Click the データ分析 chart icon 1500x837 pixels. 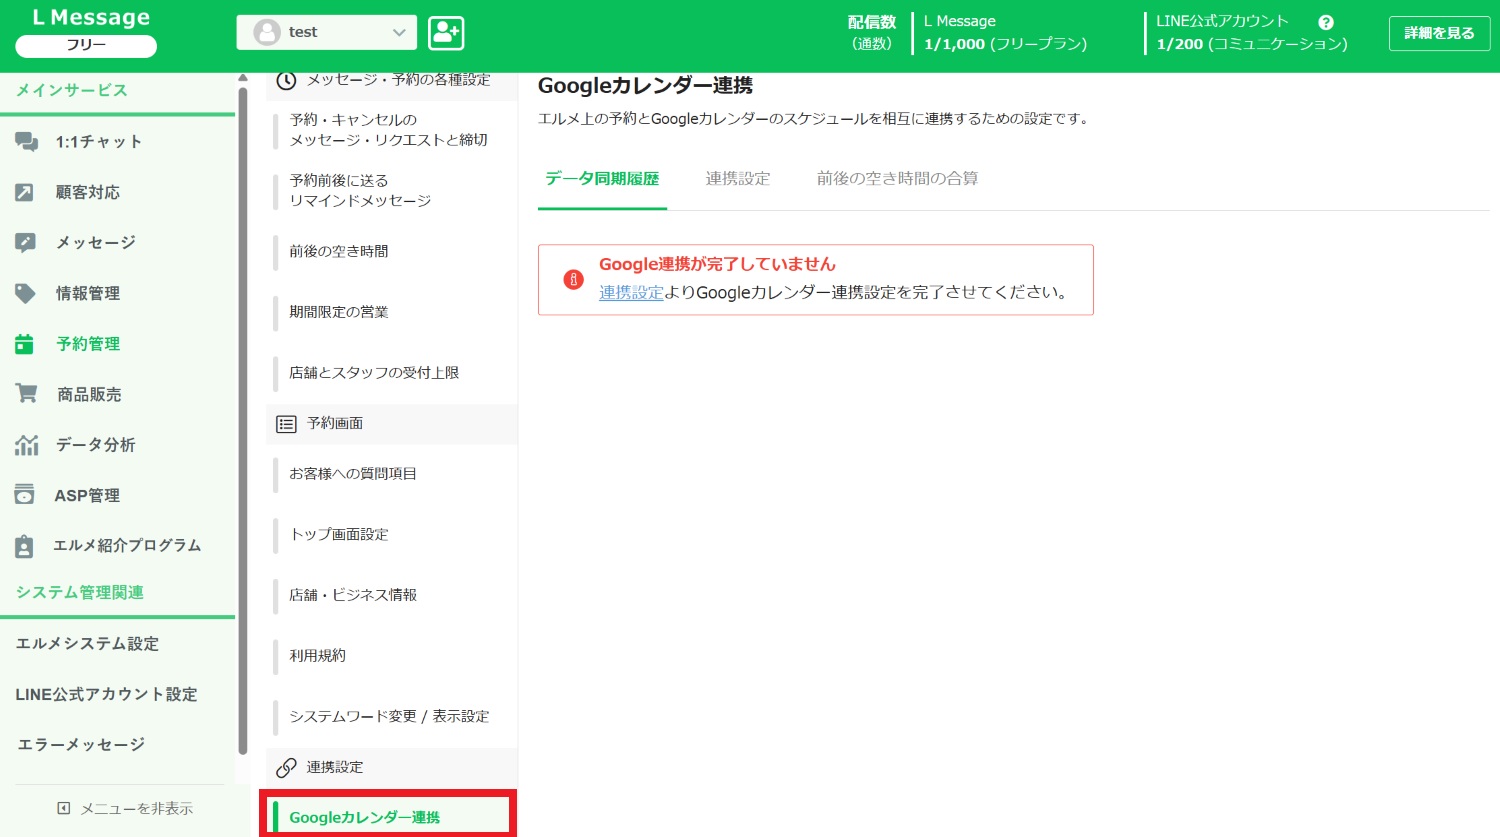(x=26, y=445)
